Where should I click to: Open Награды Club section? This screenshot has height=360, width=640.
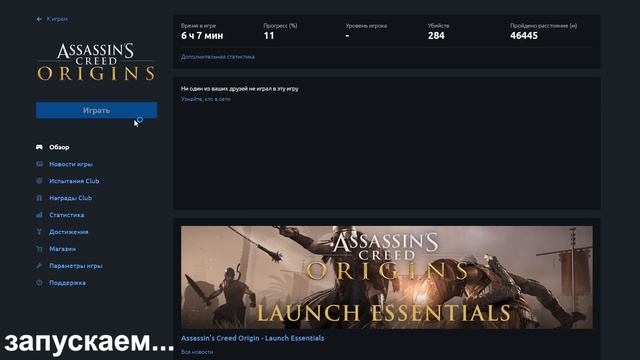tap(71, 198)
